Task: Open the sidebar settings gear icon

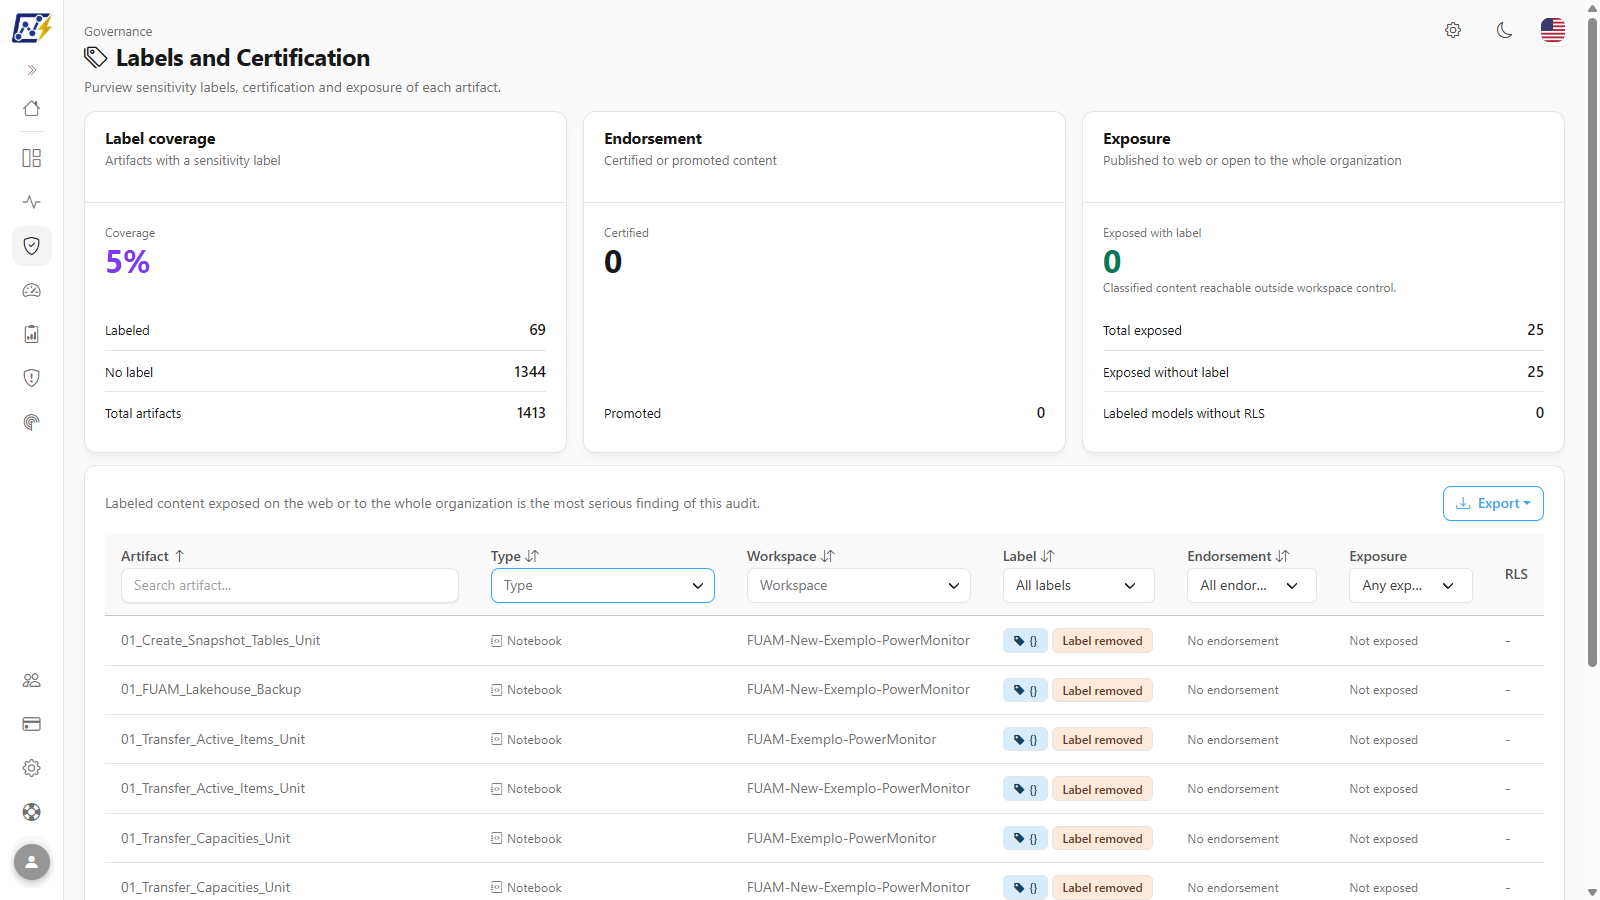Action: 32,768
